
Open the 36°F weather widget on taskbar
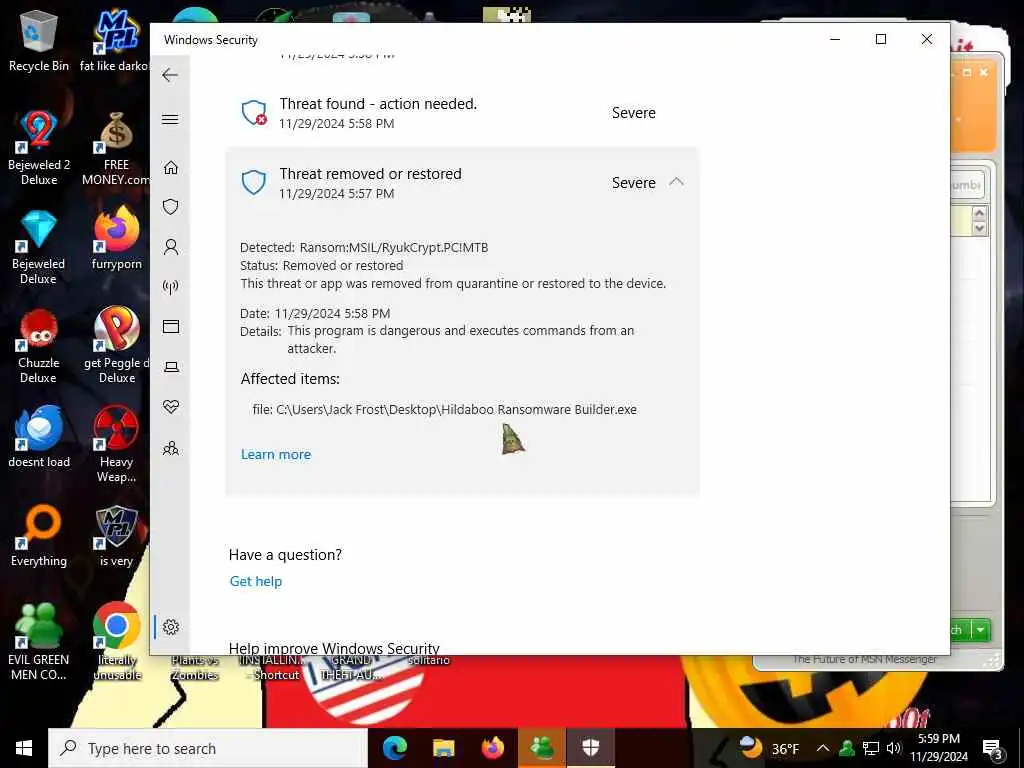769,748
